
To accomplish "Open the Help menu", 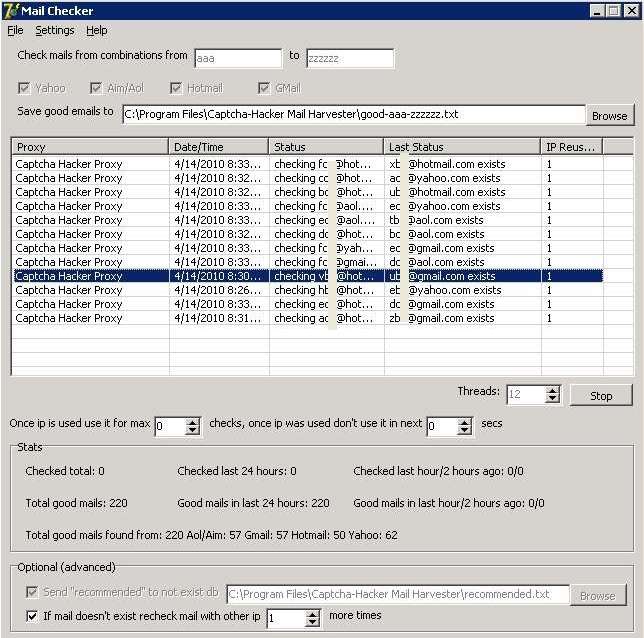I will coord(97,30).
